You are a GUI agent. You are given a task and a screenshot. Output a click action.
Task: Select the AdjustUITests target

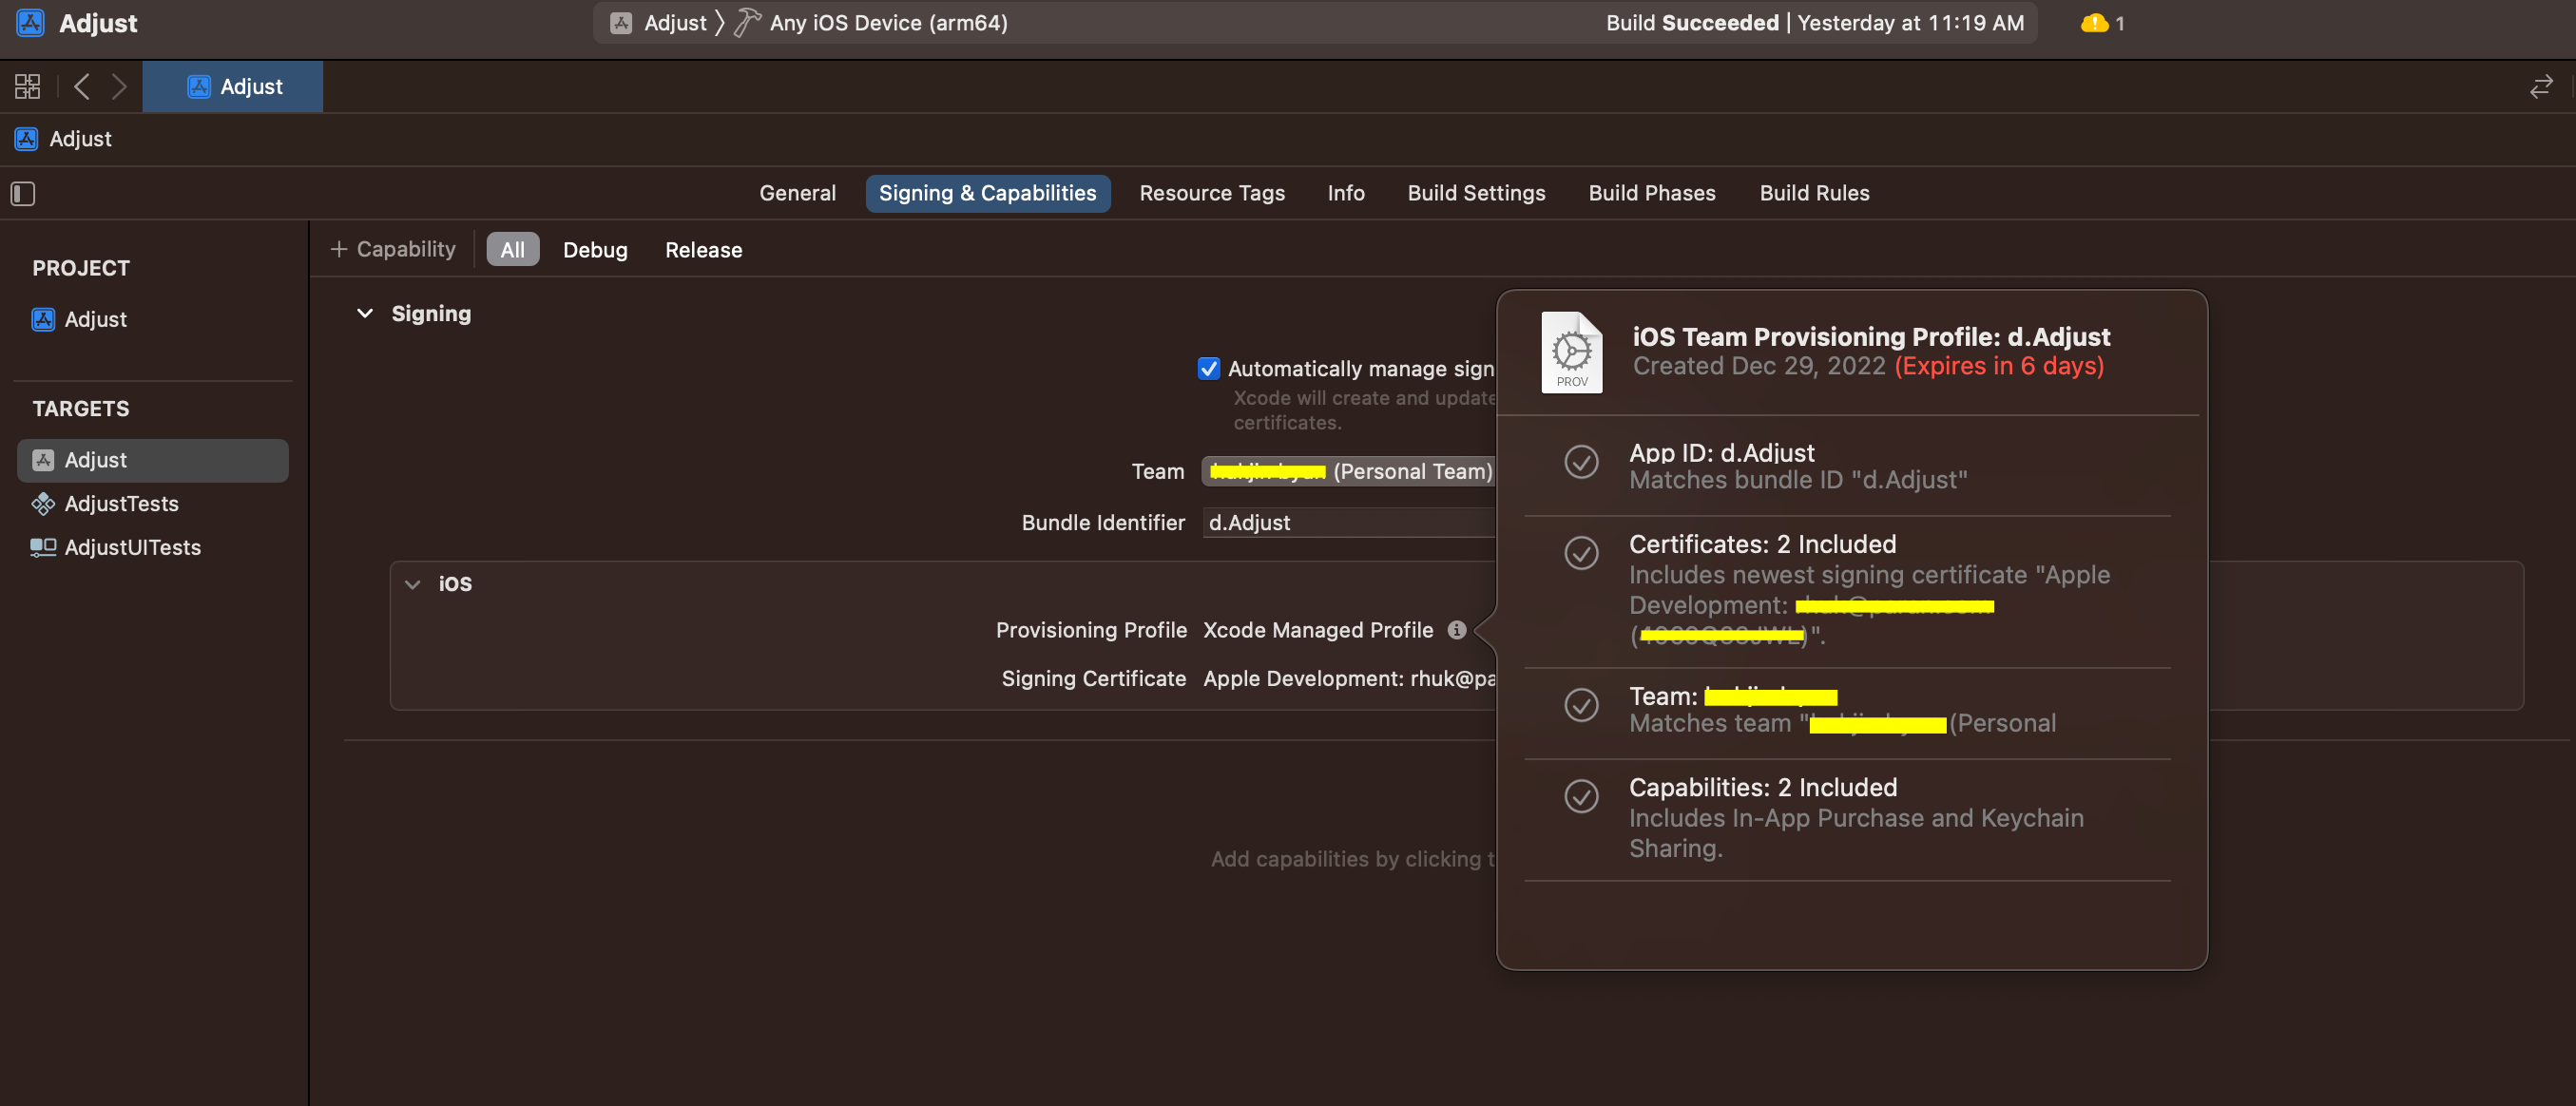click(x=132, y=547)
